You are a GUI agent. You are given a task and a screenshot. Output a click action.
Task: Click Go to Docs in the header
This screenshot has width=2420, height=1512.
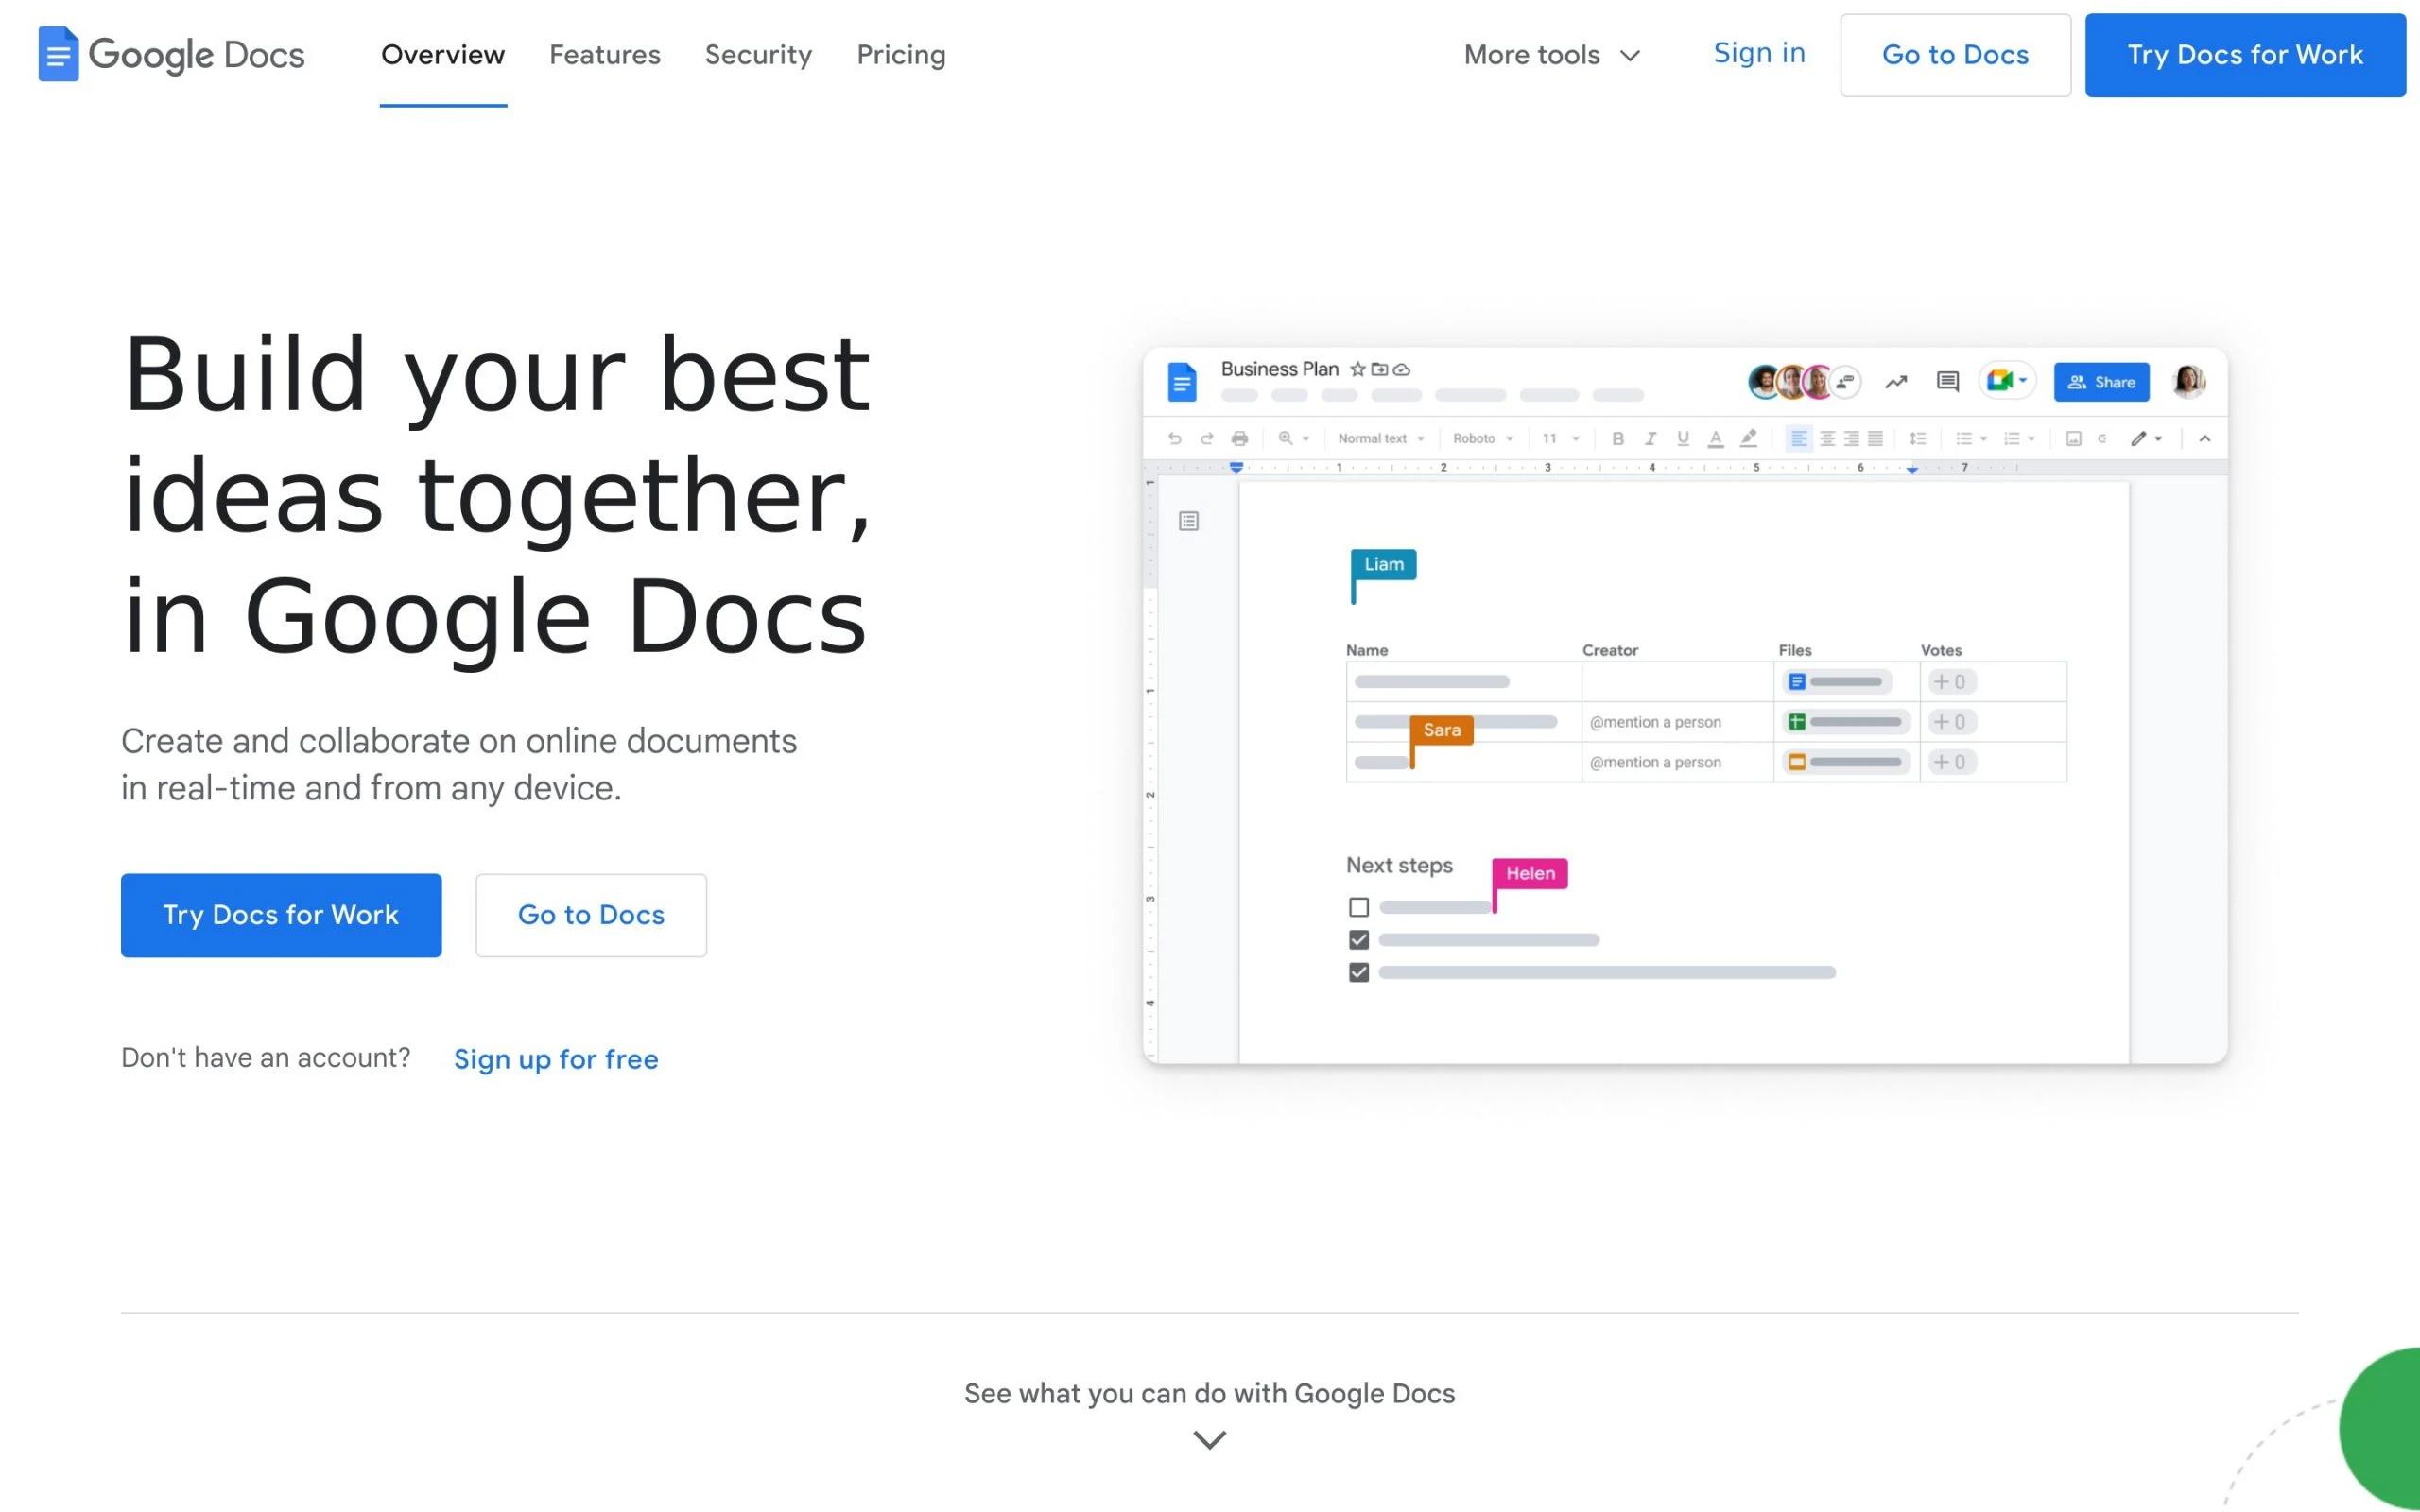[x=1955, y=55]
